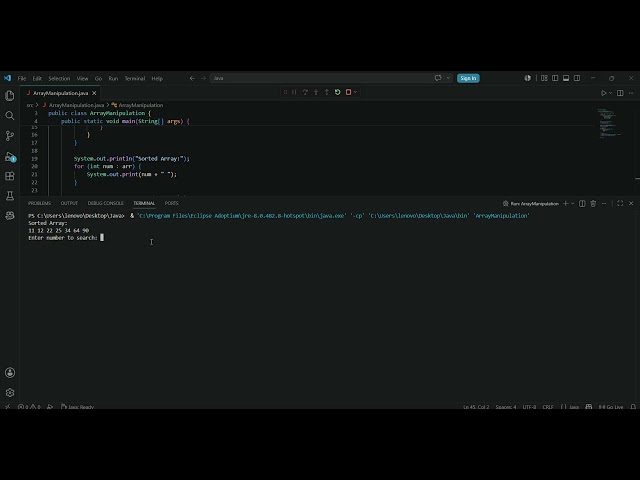This screenshot has width=640, height=480.
Task: Open the Explorer view in activity bar
Action: [10, 96]
